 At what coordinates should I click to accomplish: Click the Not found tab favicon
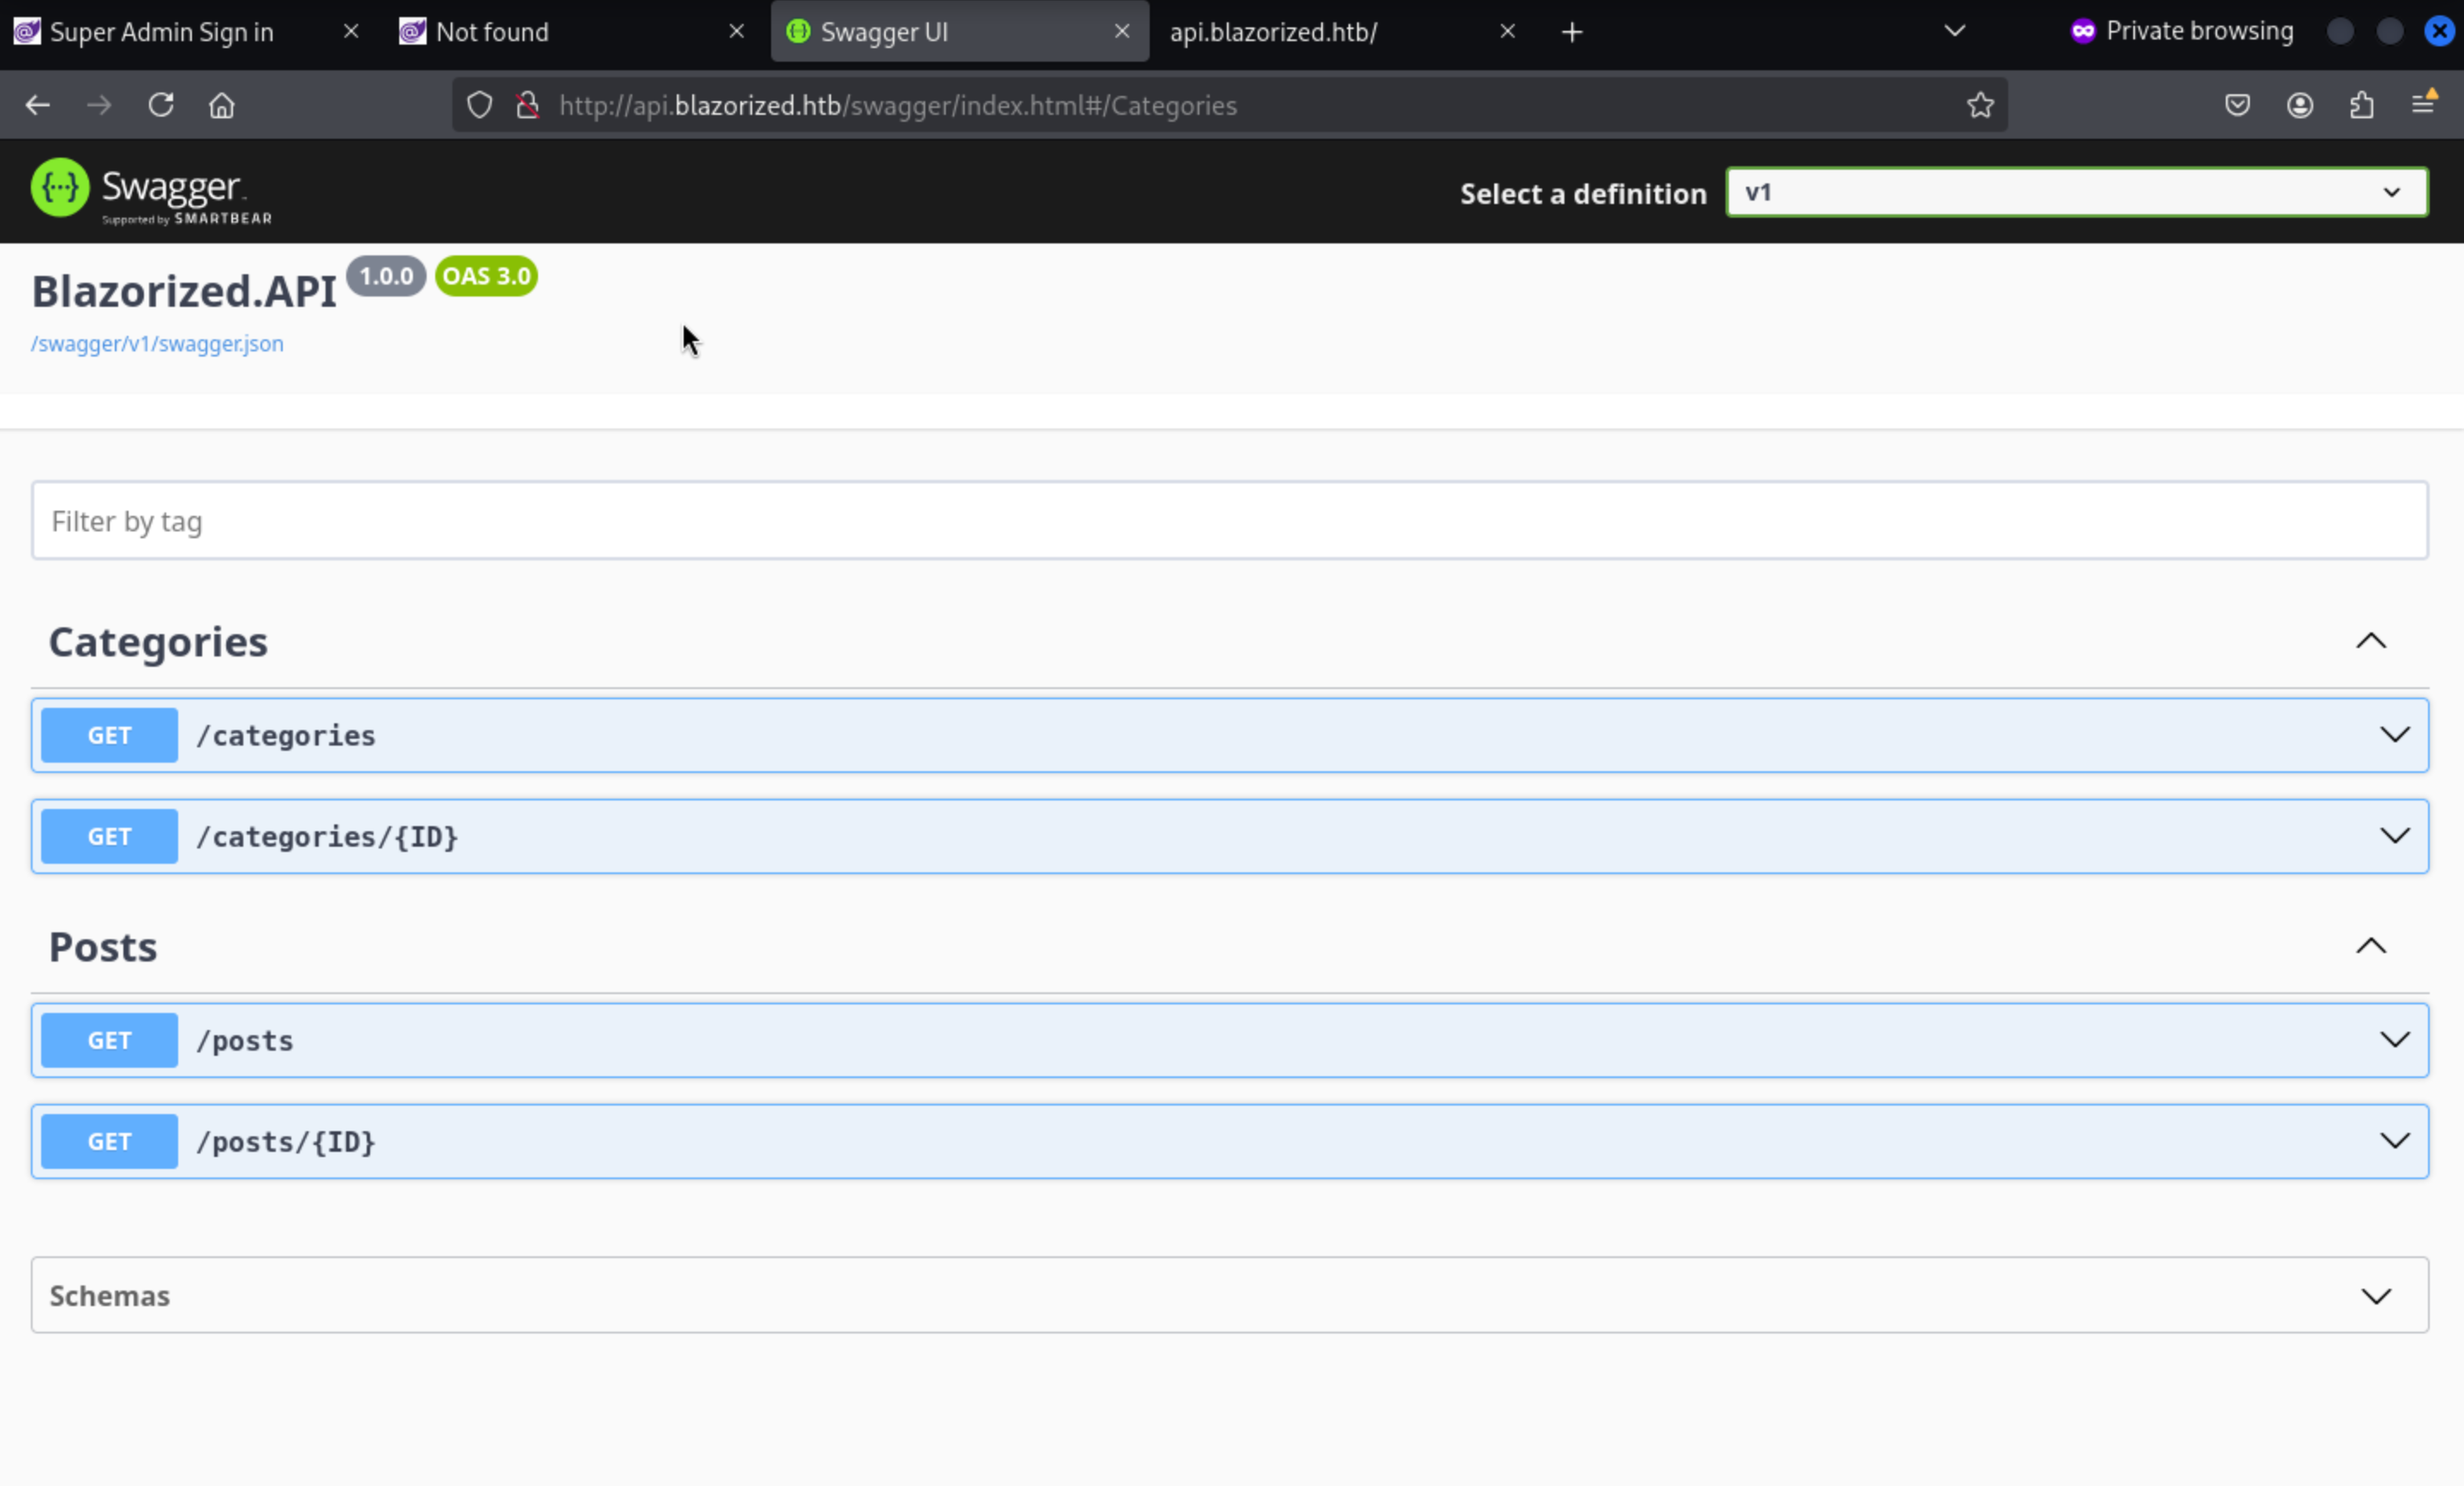413,31
